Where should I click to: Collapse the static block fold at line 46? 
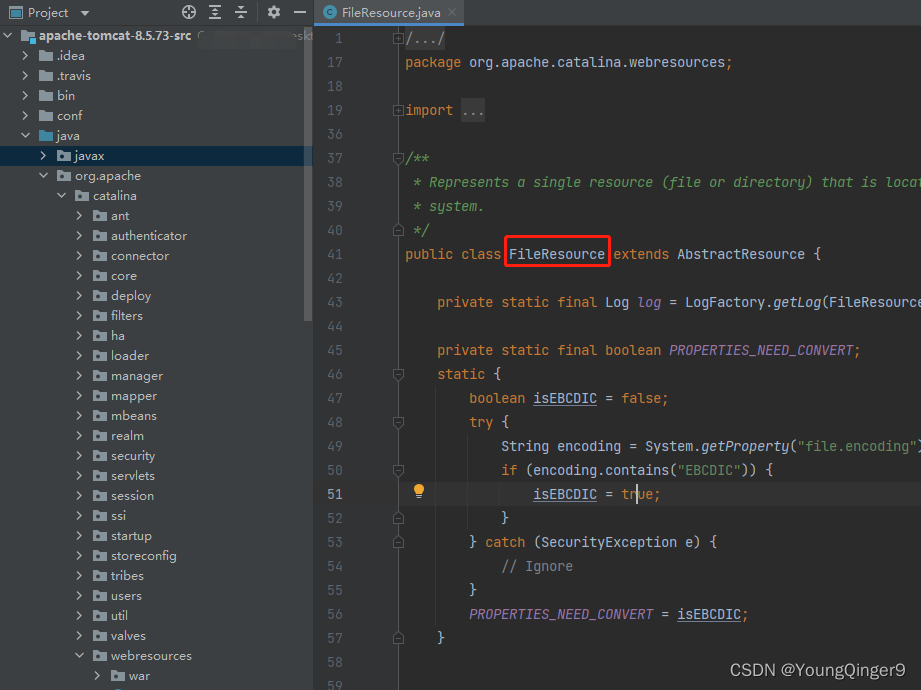point(398,375)
